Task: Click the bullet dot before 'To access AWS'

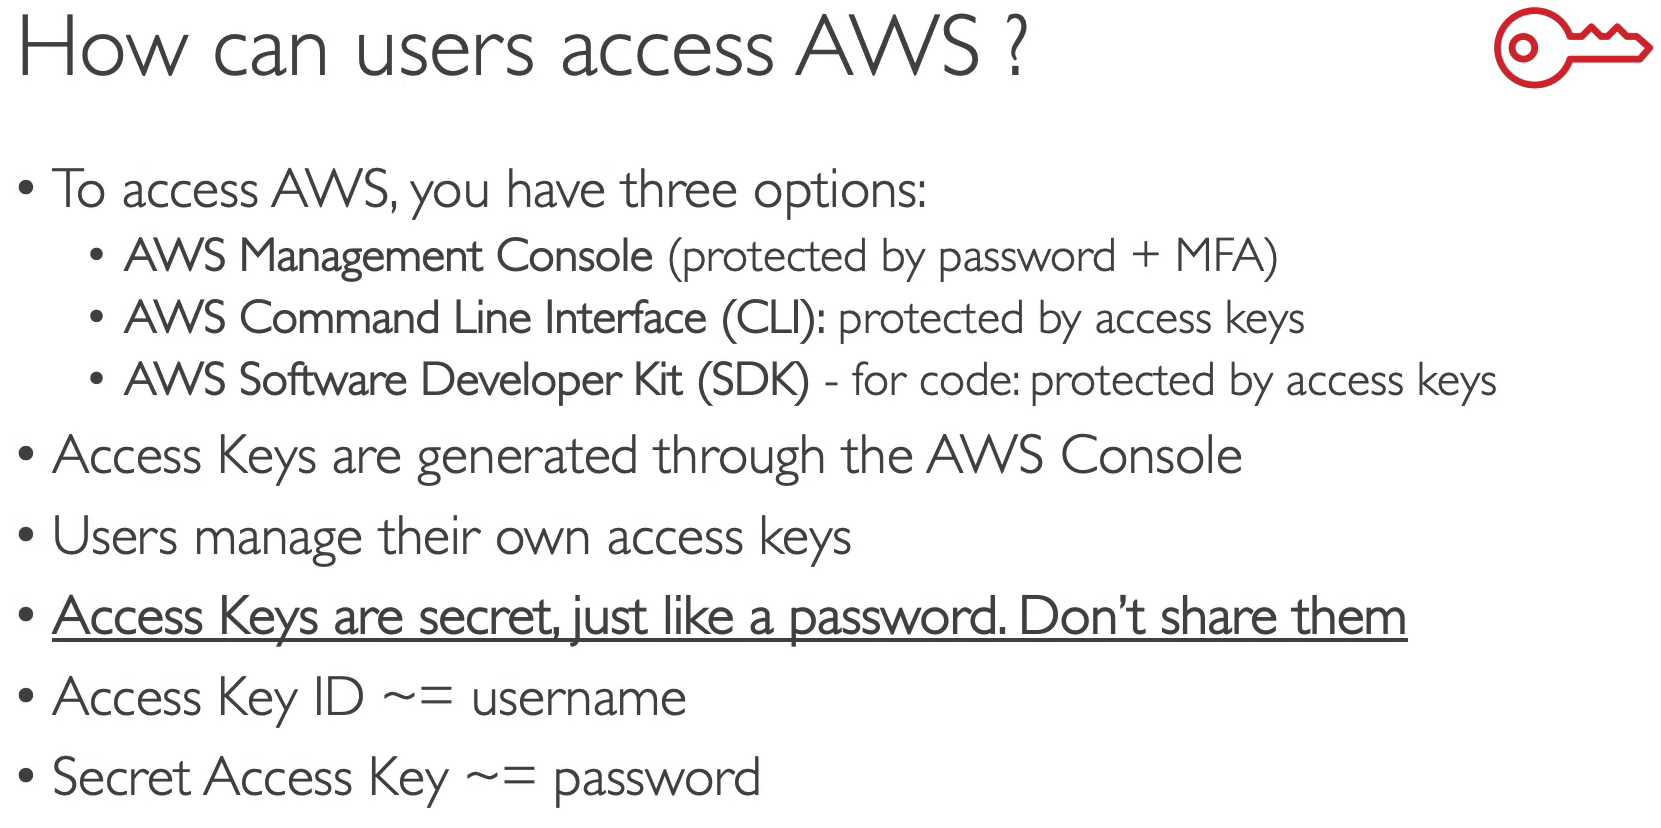Action: coord(27,188)
